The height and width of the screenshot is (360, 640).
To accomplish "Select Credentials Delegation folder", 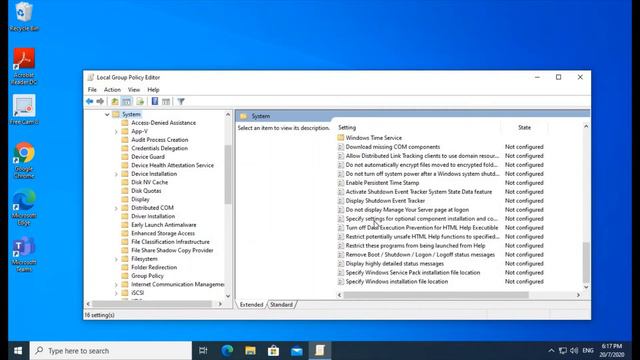I will 159,148.
